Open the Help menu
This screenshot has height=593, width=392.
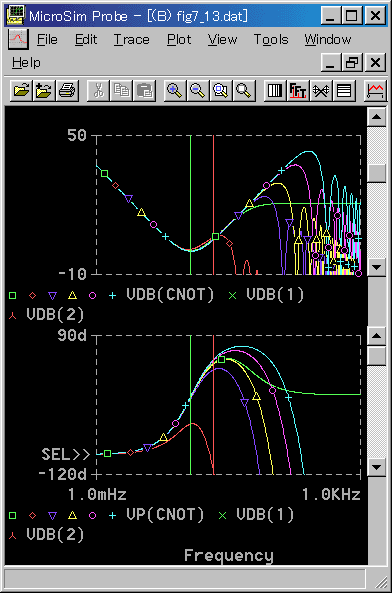26,62
